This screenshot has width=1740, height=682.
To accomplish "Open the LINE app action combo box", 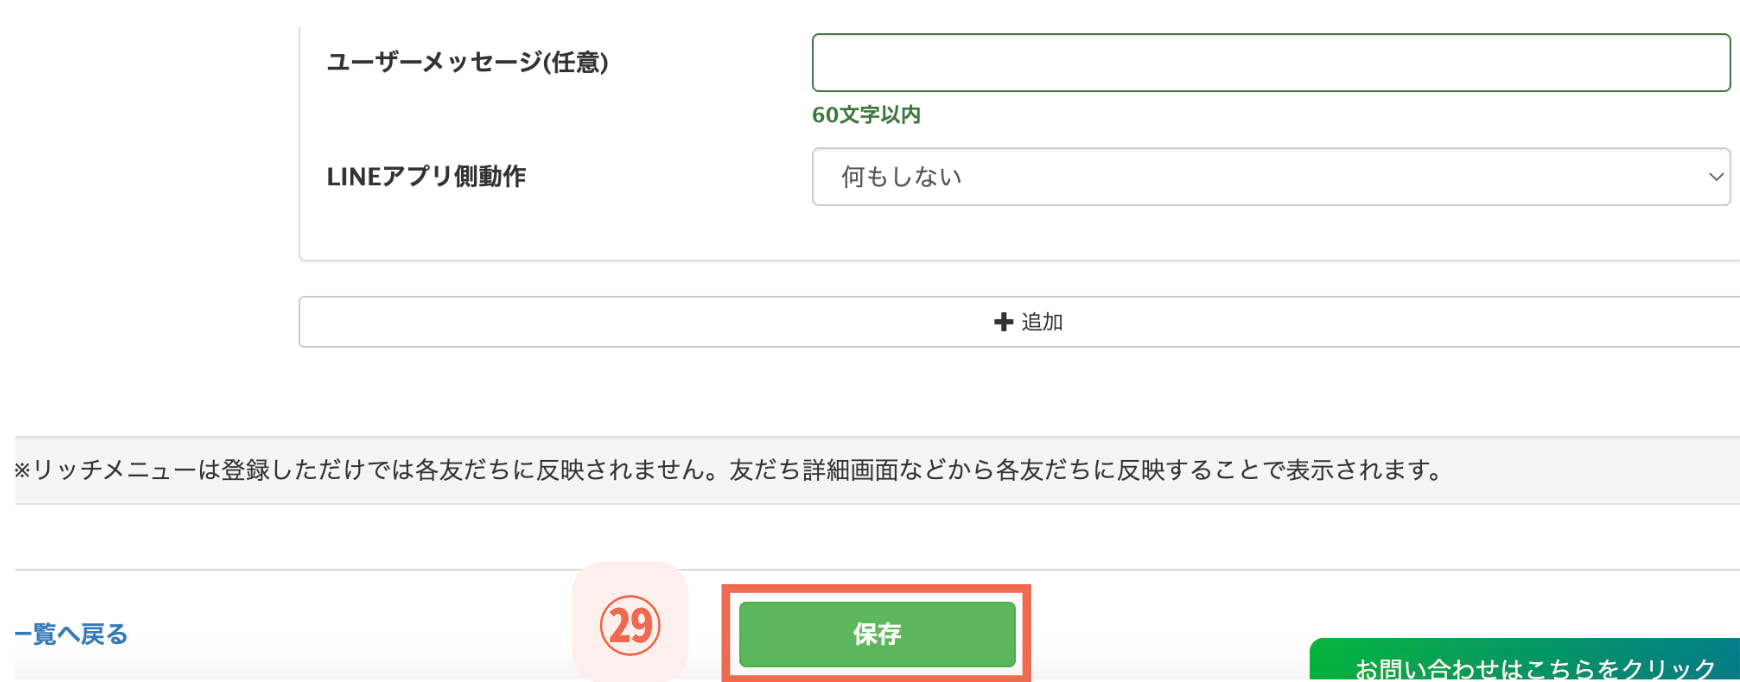I will [x=1270, y=177].
